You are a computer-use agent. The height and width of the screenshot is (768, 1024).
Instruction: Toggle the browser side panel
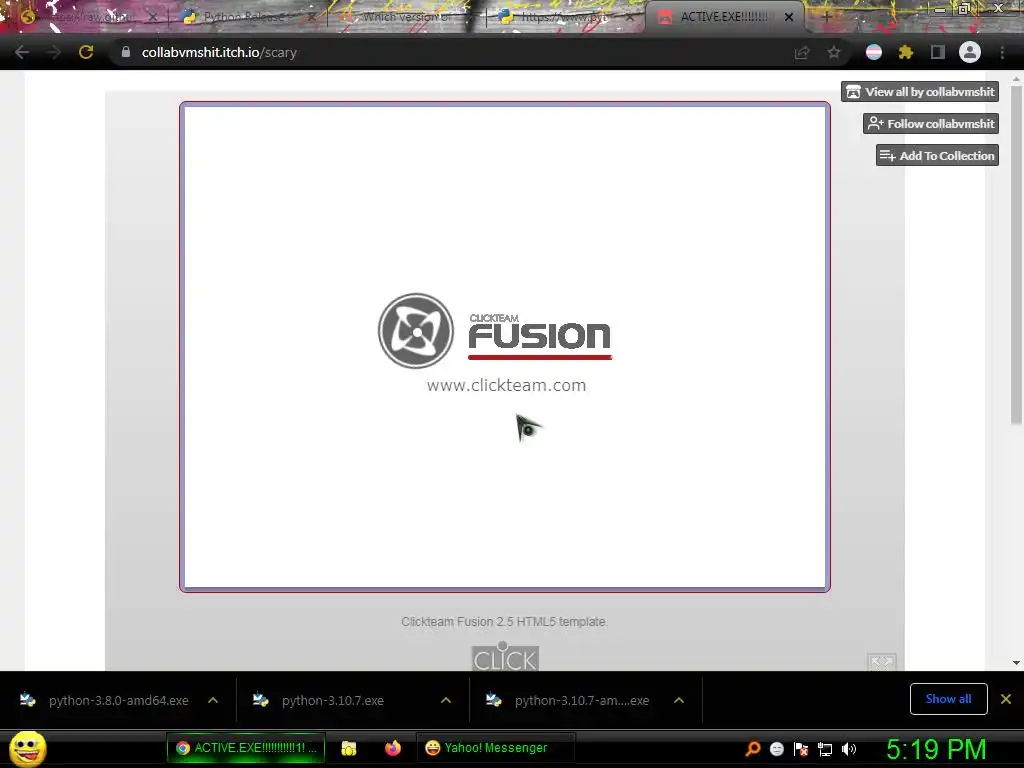coord(938,52)
